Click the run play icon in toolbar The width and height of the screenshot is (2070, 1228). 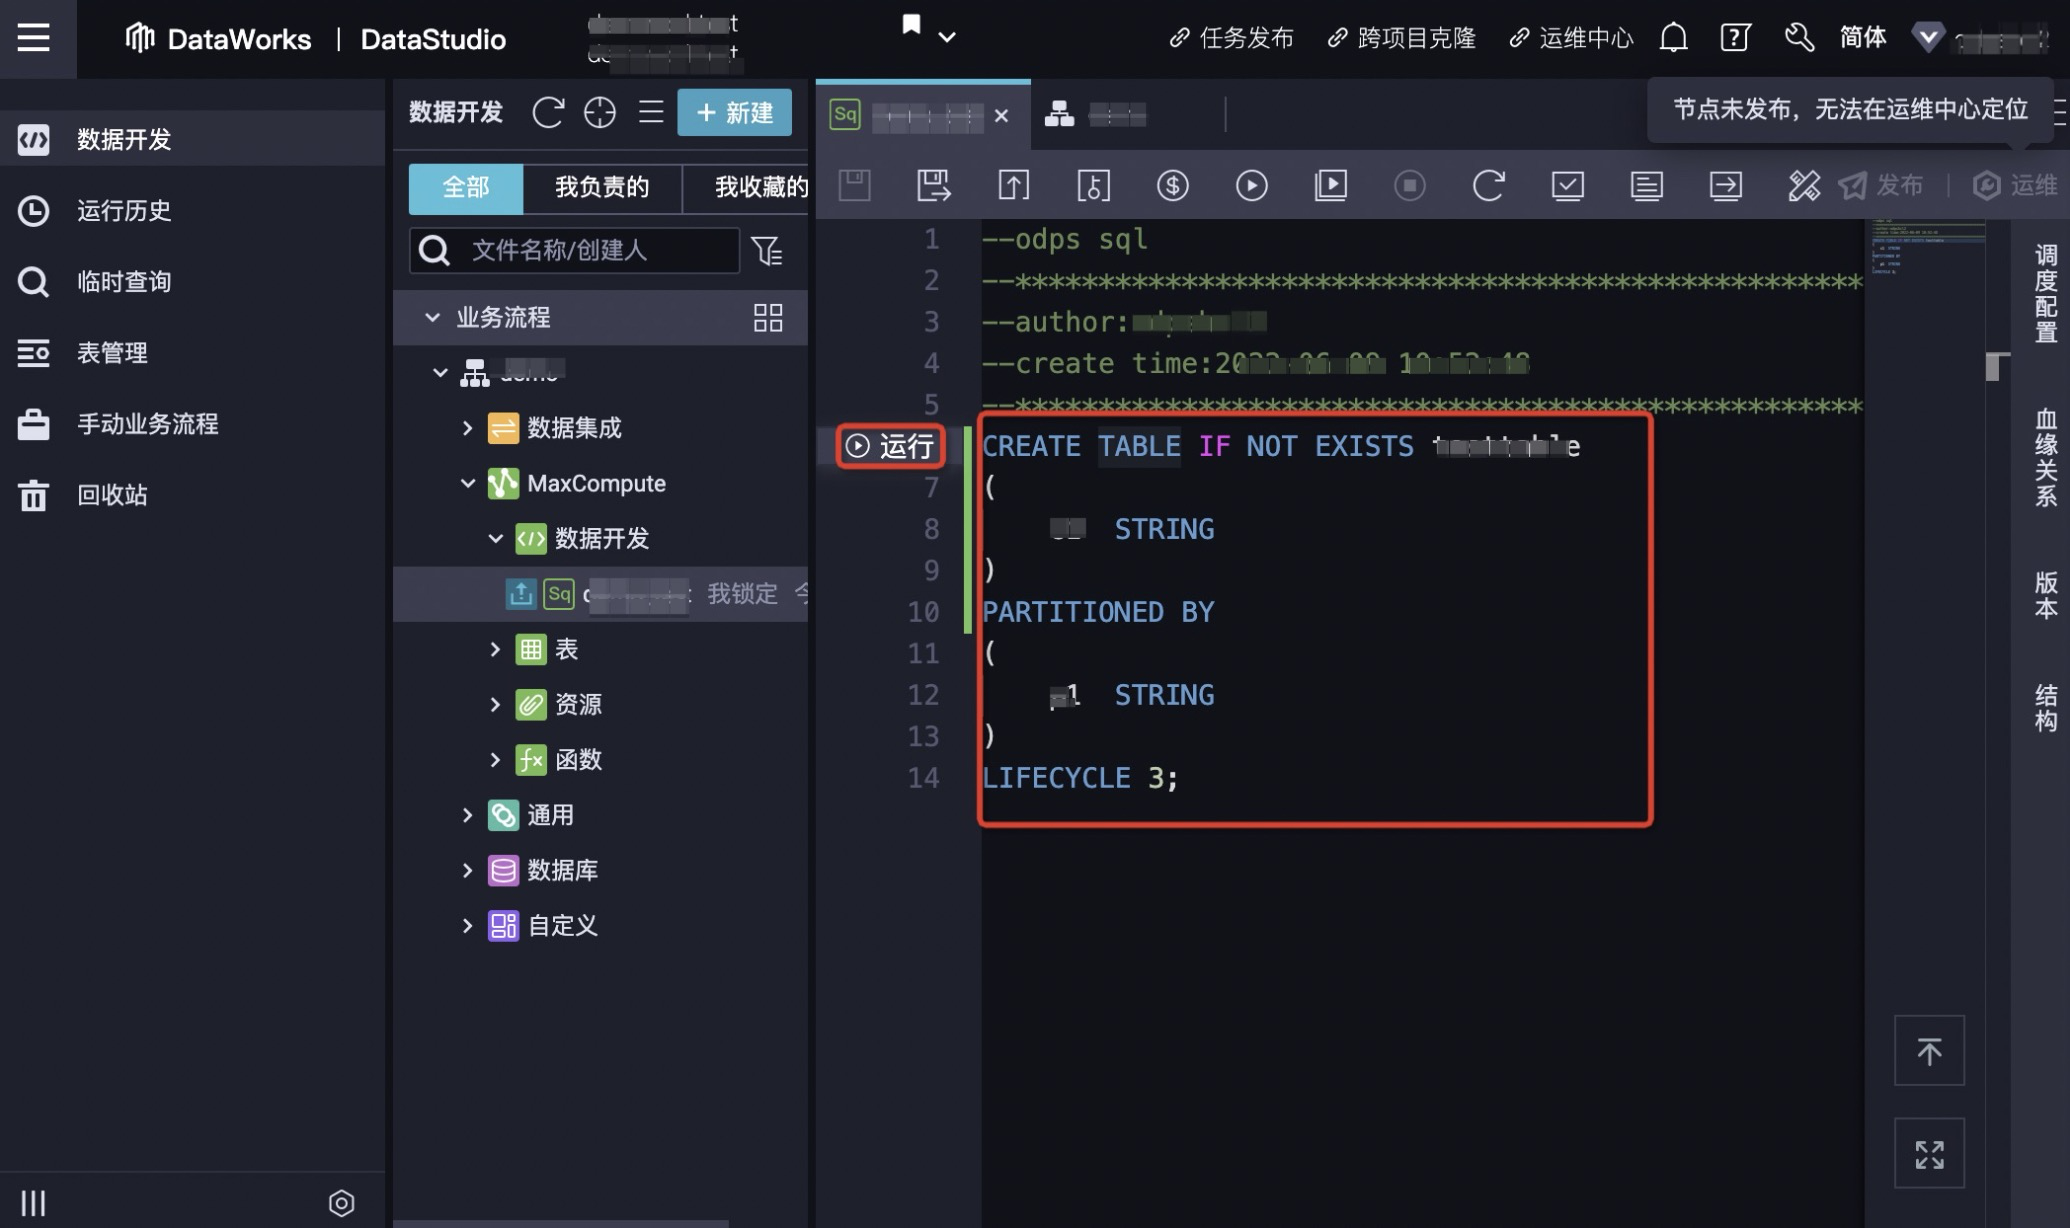1251,186
